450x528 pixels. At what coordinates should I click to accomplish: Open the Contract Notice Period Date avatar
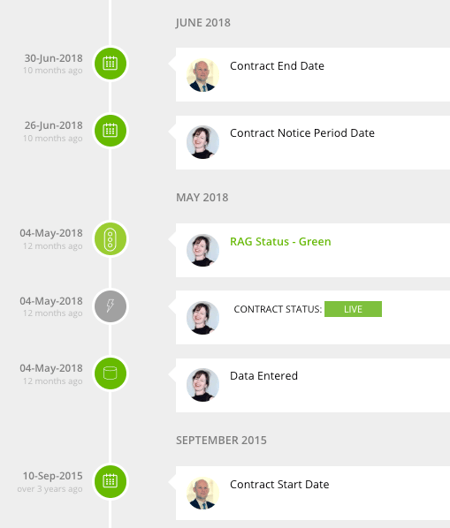coord(203,142)
